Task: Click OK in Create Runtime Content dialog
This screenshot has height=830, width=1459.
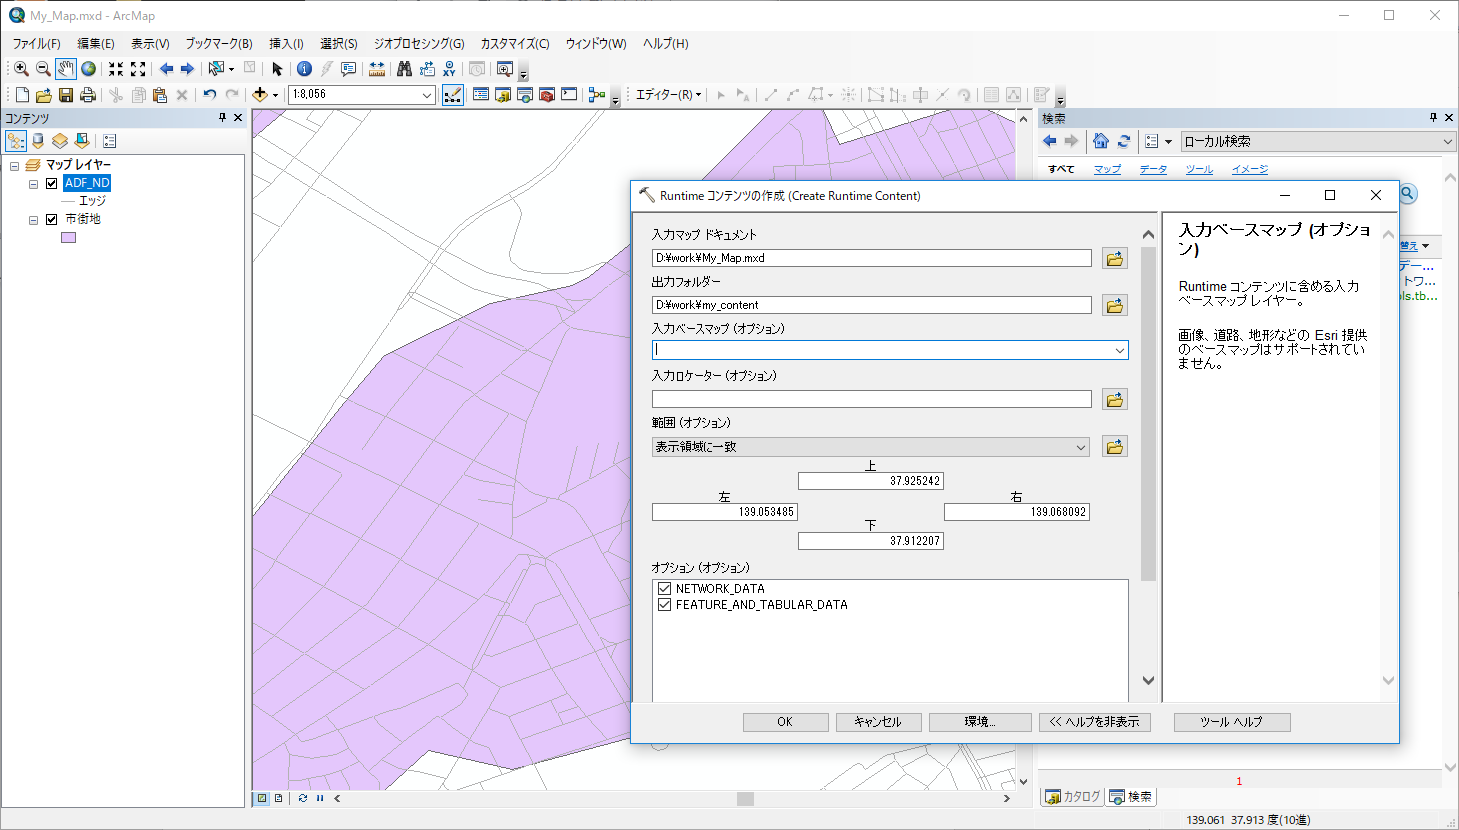Action: [785, 722]
